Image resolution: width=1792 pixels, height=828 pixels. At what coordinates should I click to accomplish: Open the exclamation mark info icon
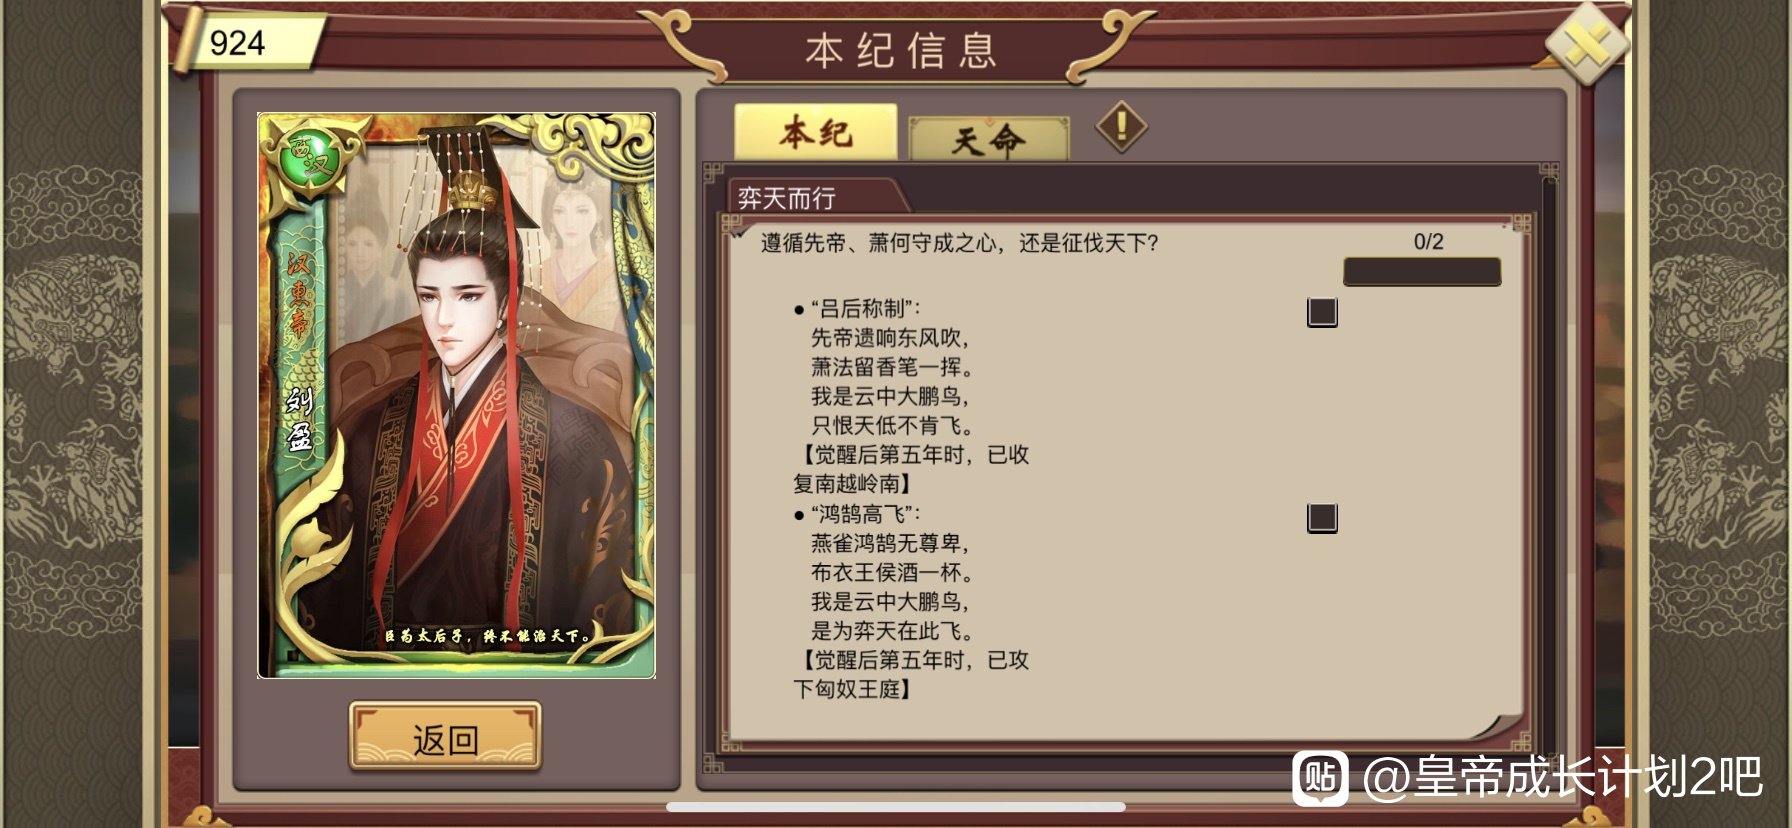click(1121, 127)
